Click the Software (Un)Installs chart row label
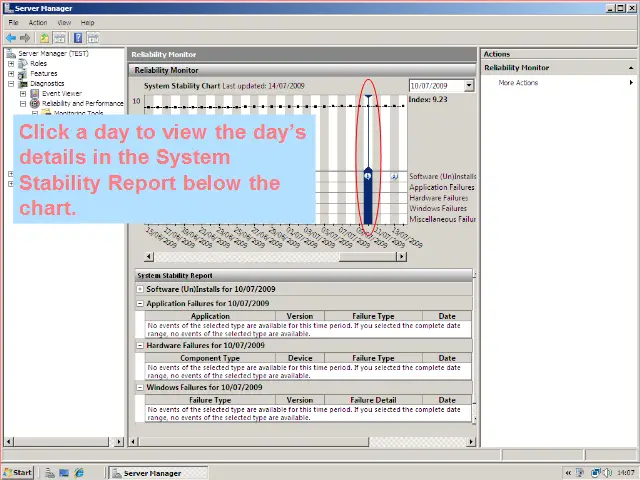640x480 pixels. point(443,176)
